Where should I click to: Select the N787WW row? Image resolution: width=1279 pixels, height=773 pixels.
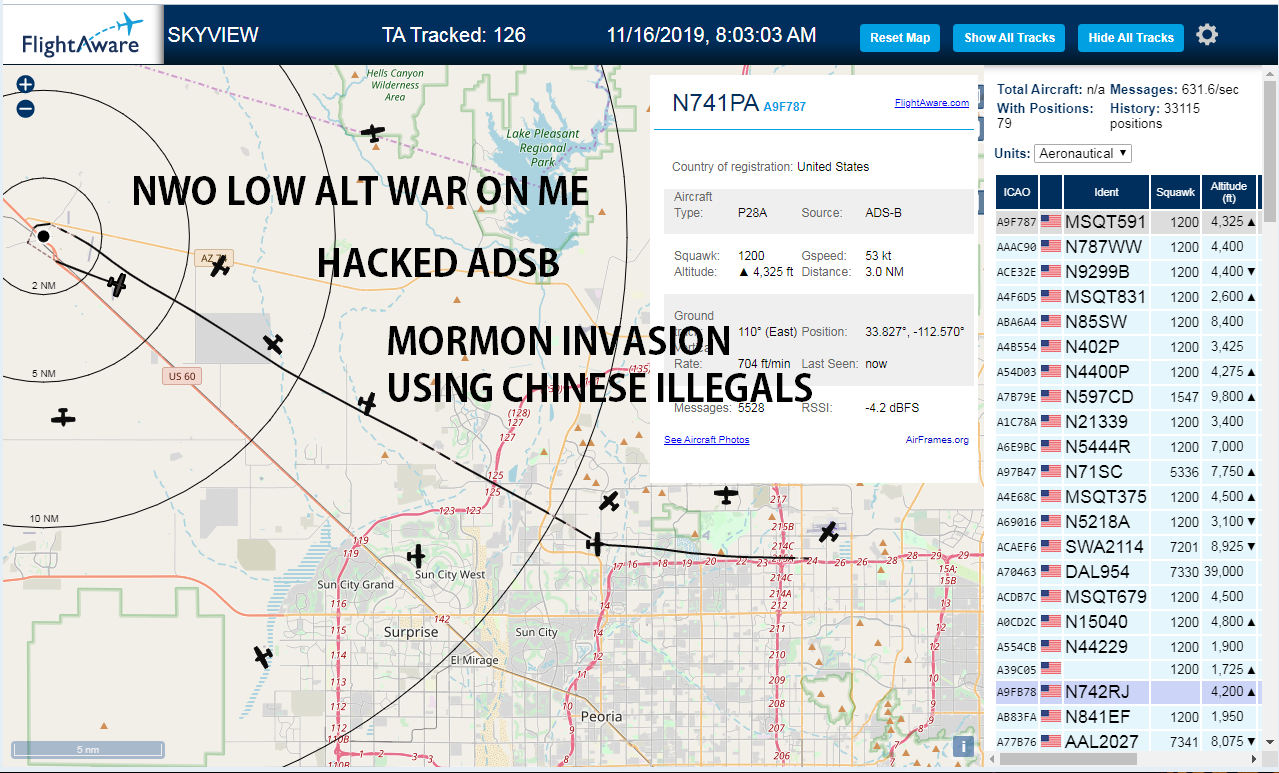pyautogui.click(x=1128, y=247)
